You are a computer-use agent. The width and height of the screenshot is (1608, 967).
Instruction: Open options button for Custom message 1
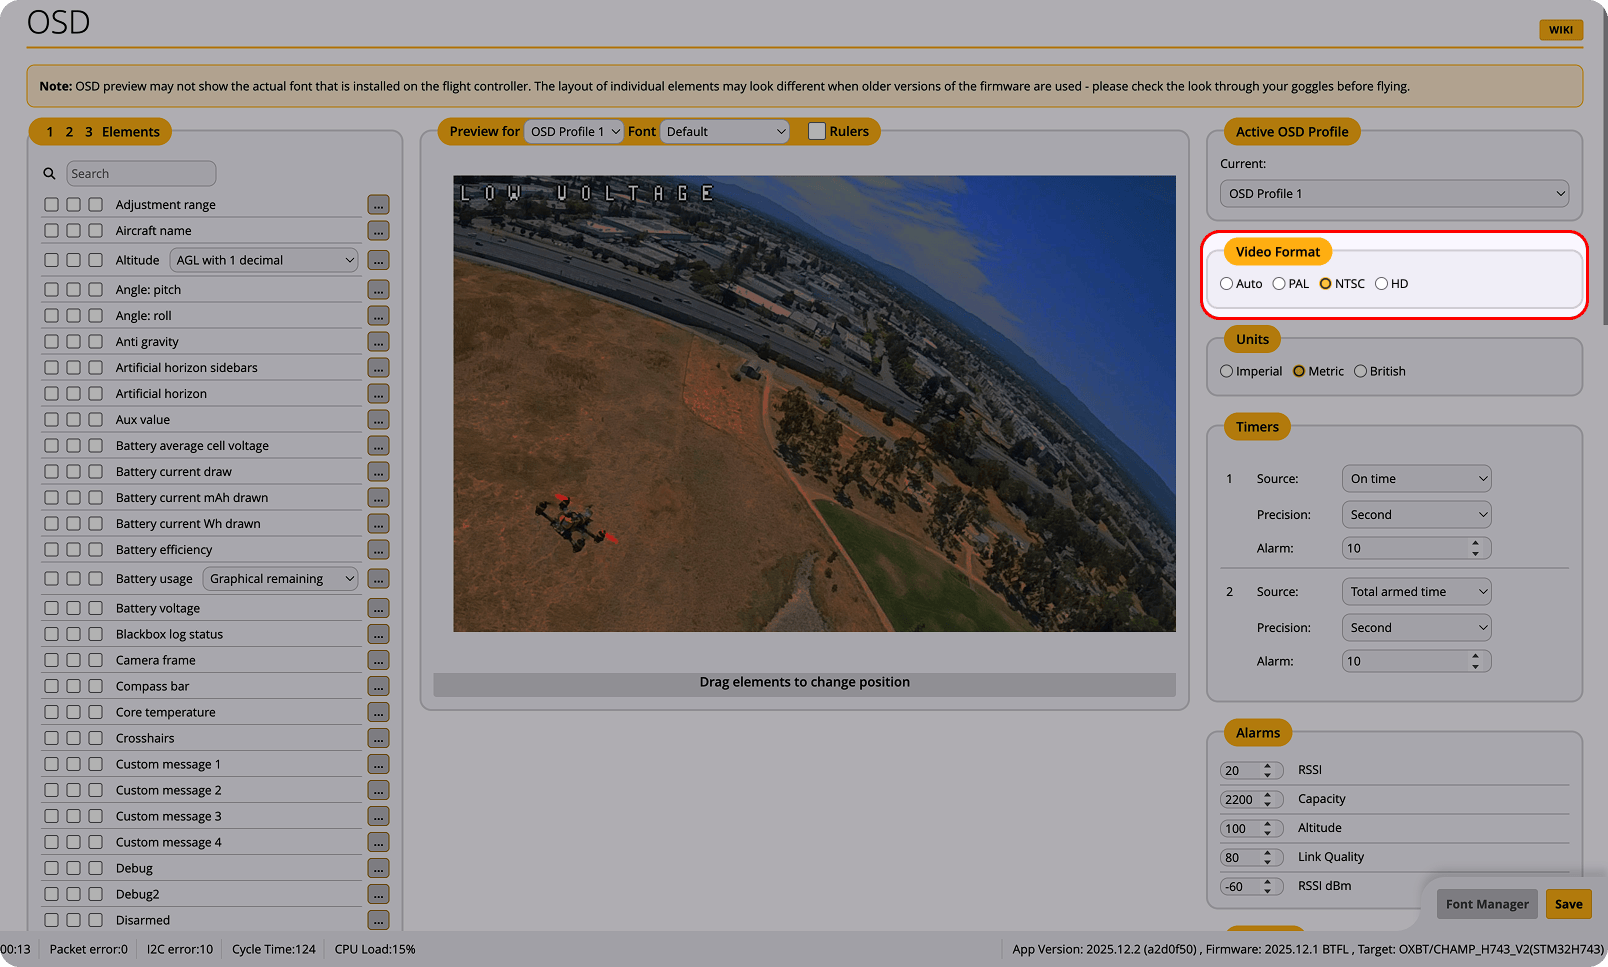coord(378,764)
